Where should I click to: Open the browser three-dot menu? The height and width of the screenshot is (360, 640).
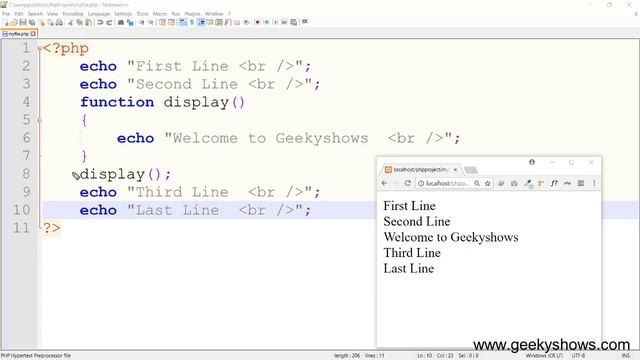tap(594, 184)
